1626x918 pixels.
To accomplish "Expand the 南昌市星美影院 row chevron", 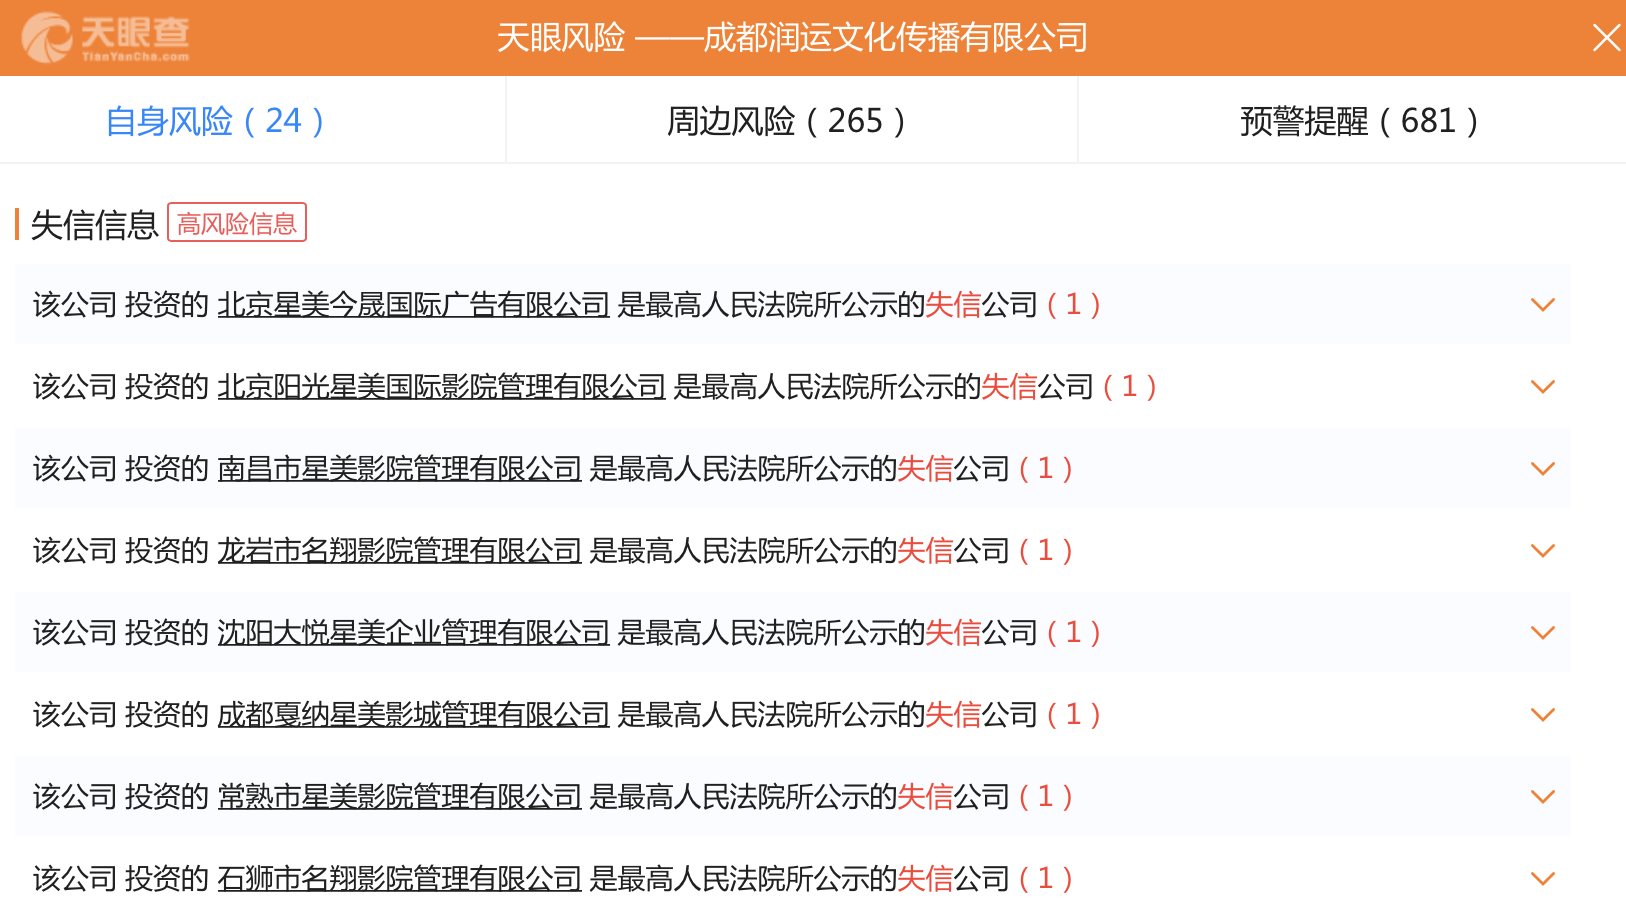I will pyautogui.click(x=1543, y=469).
